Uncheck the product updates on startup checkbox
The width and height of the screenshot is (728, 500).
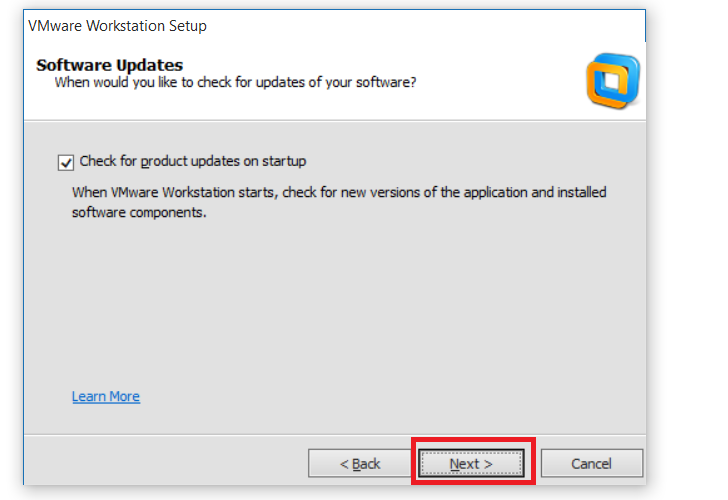(67, 162)
